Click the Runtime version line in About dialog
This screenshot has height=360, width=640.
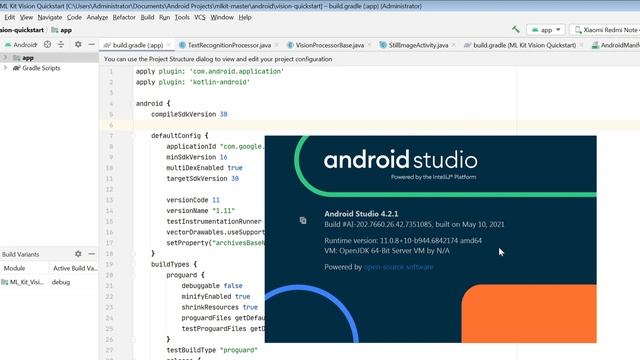click(x=403, y=240)
